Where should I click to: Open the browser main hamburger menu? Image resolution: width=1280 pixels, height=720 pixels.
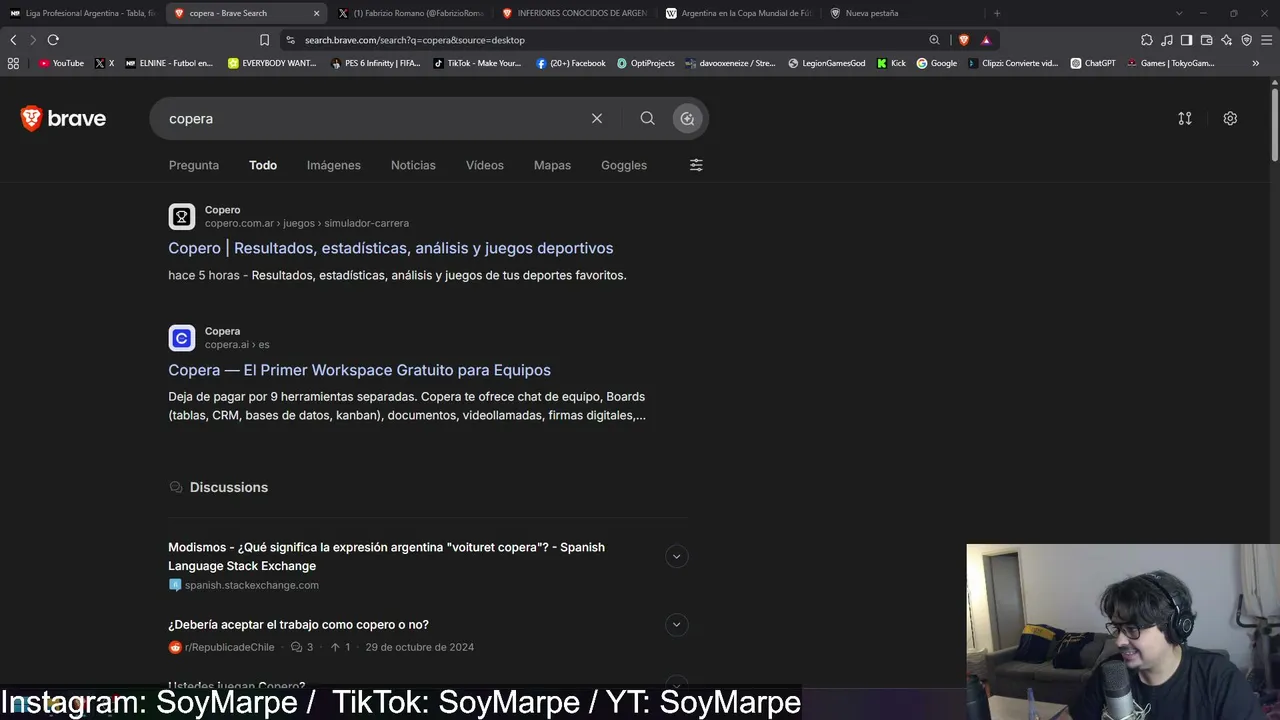pos(1266,40)
